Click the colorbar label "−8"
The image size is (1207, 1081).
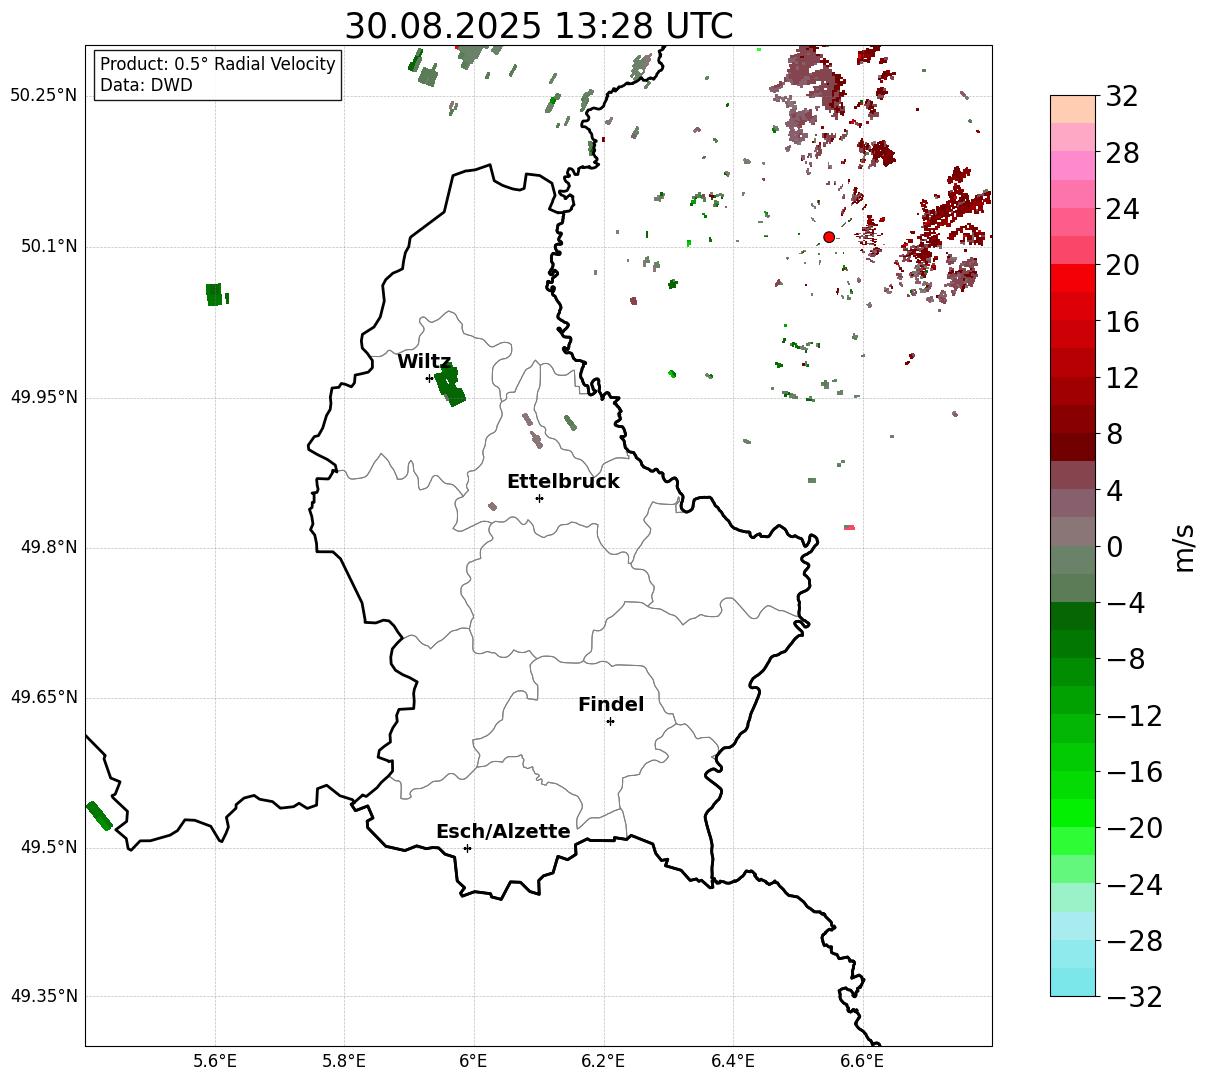pyautogui.click(x=1125, y=660)
